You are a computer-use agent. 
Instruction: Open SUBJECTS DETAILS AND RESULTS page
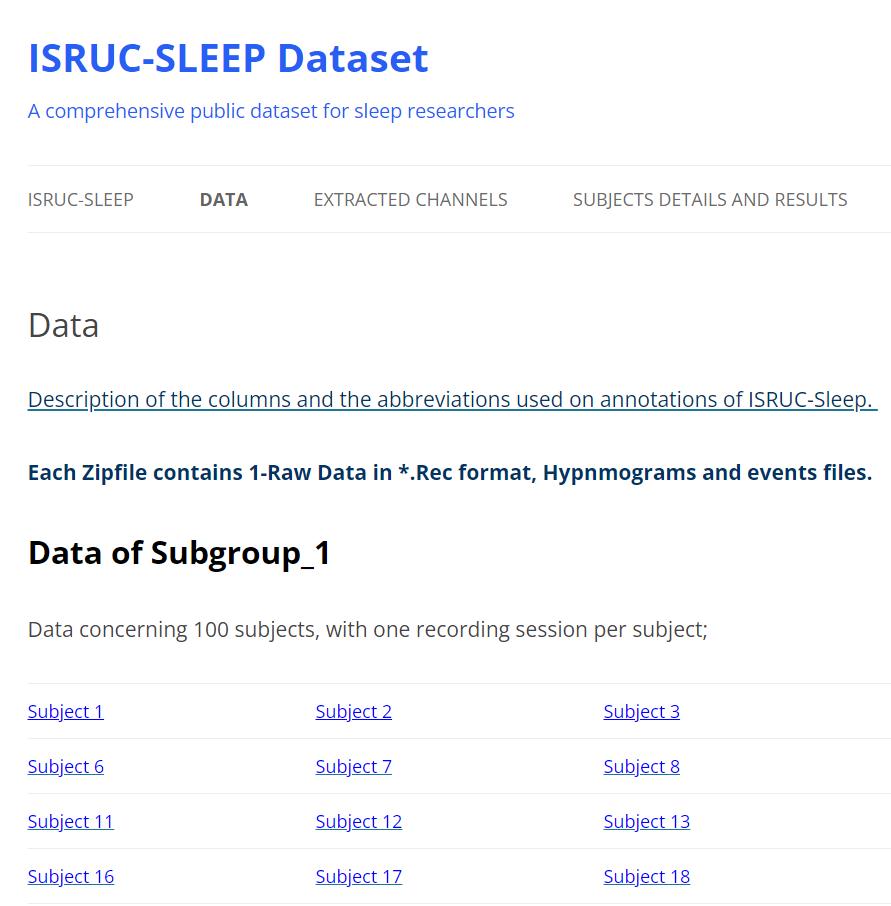(710, 199)
